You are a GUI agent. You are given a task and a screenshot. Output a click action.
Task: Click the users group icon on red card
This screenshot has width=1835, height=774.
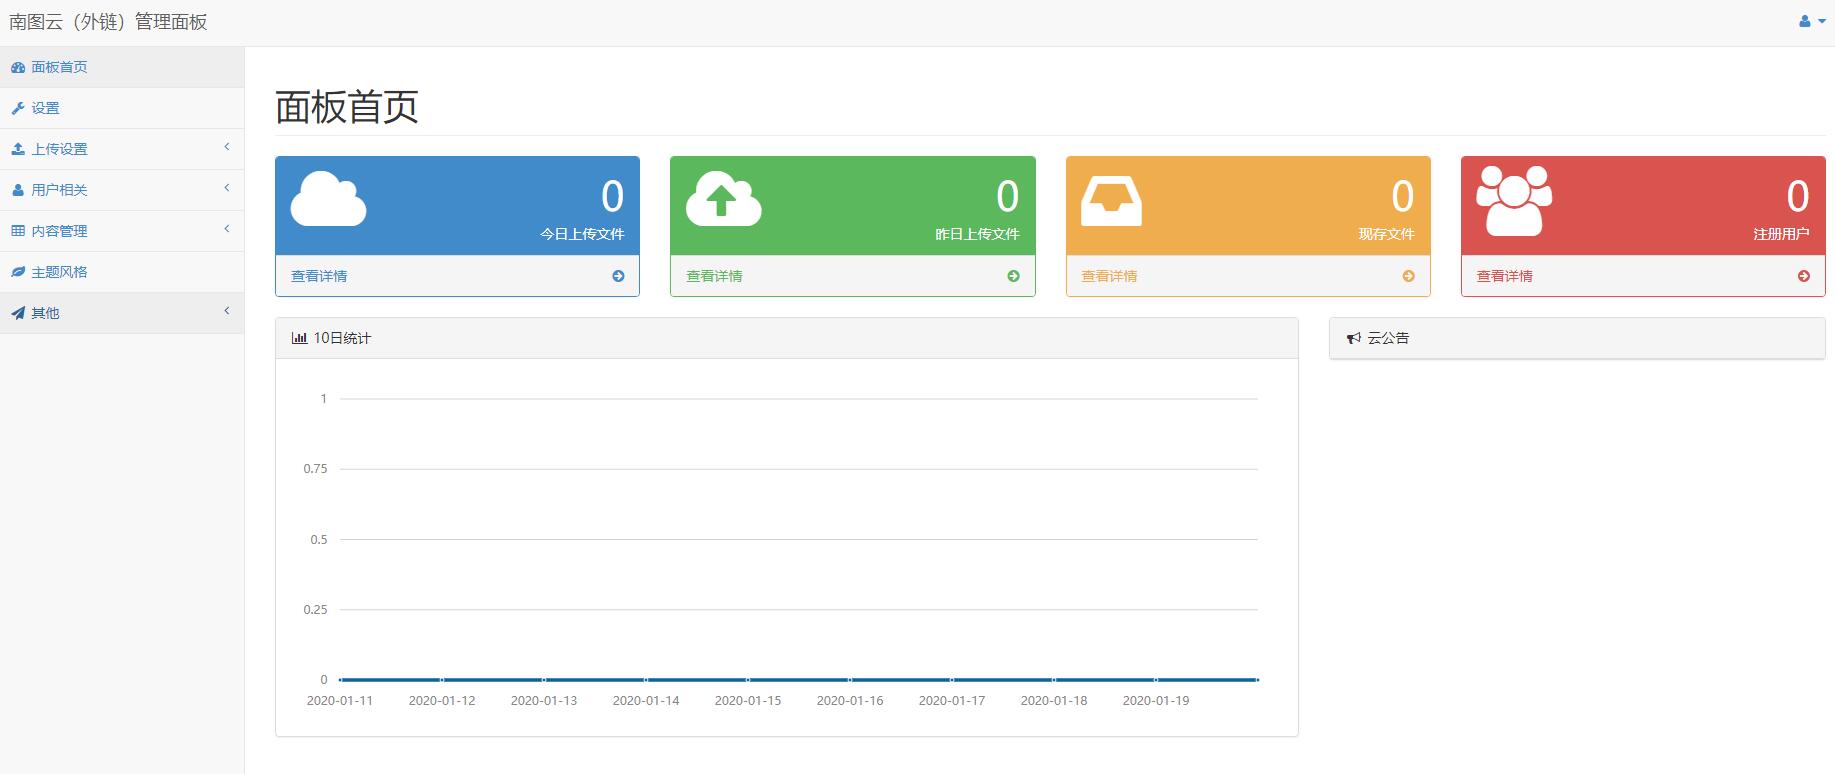[x=1514, y=201]
